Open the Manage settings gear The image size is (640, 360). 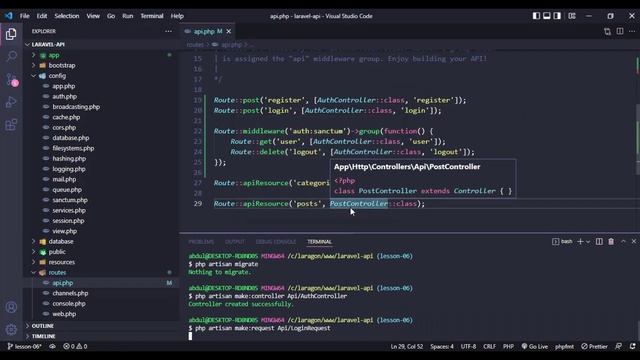(11, 329)
